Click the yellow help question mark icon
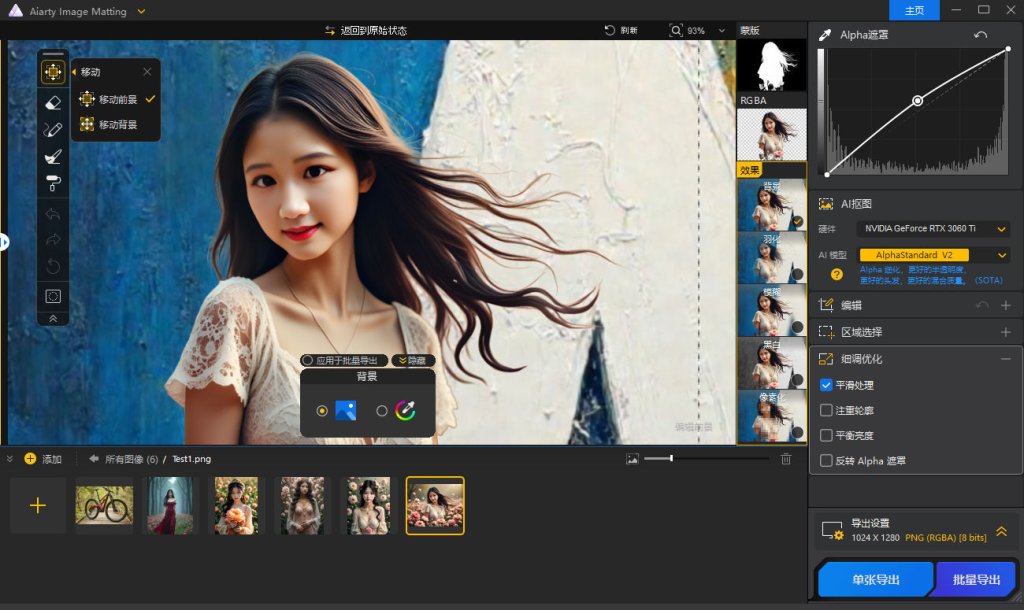The image size is (1024, 610). 837,274
